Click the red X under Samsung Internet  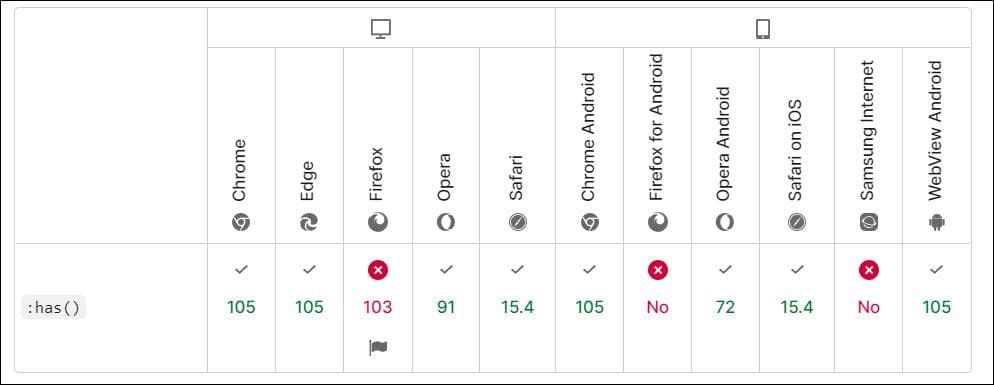[868, 270]
